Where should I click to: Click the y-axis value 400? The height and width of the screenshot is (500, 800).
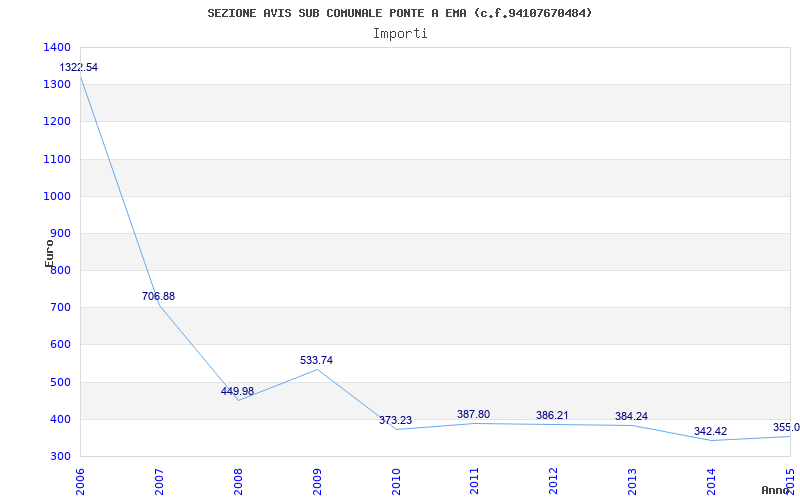(60, 419)
